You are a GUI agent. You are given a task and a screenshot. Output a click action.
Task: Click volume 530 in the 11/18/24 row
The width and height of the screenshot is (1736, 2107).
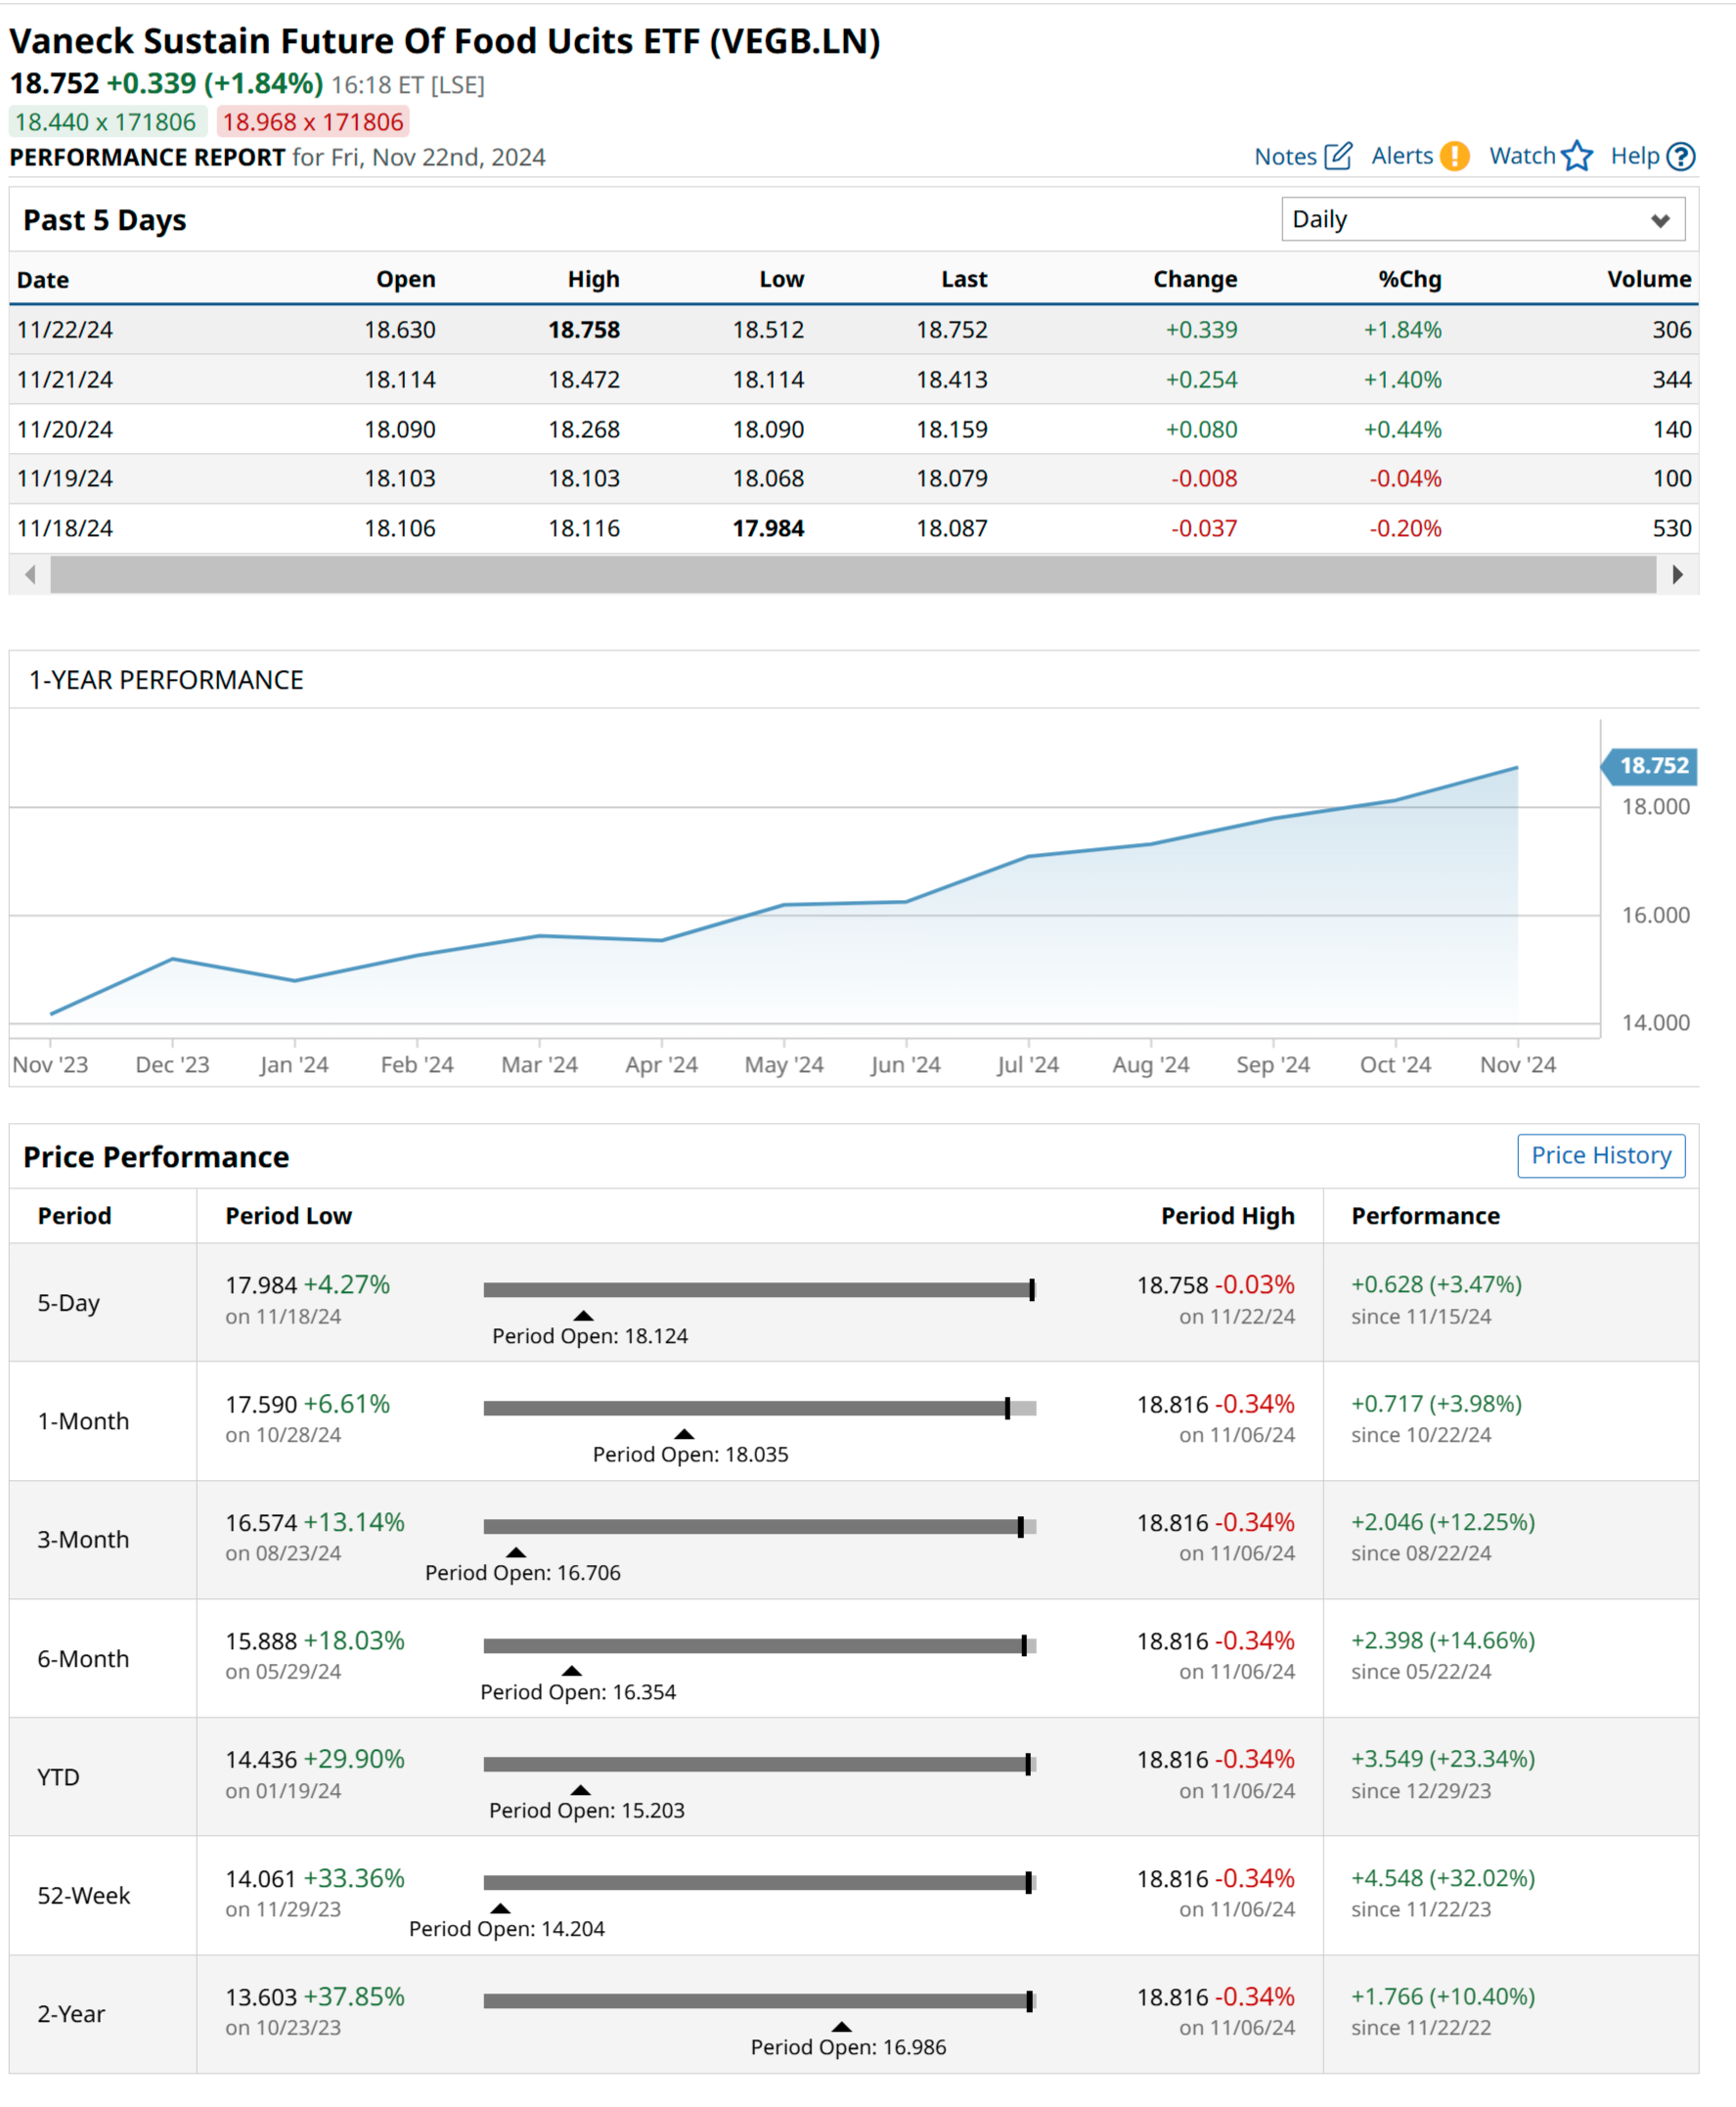[1672, 528]
